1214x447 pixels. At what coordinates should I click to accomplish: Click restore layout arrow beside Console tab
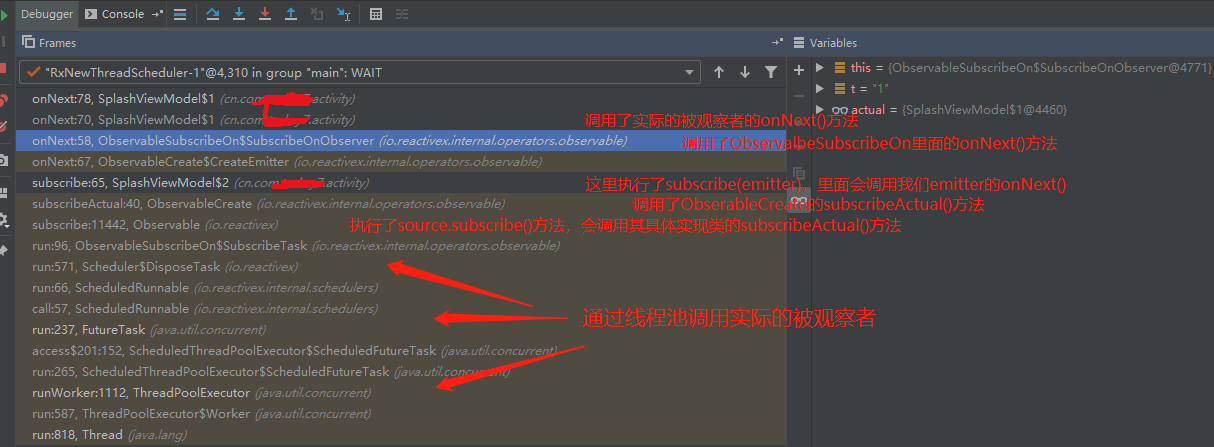[x=158, y=14]
